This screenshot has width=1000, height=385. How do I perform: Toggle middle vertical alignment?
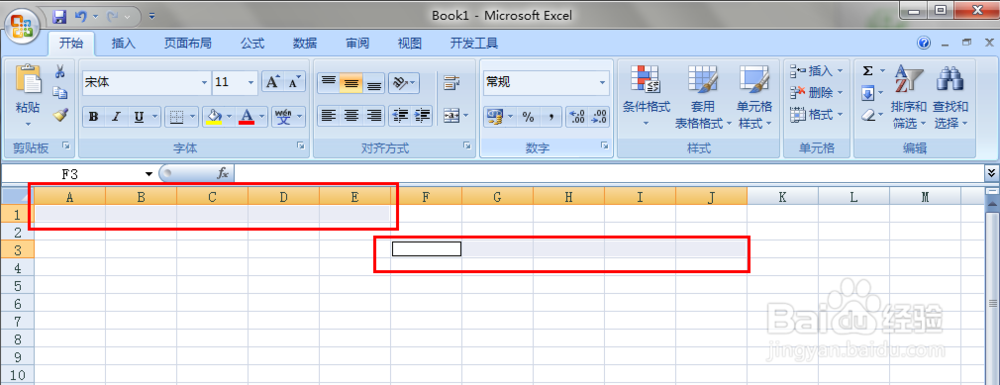[x=351, y=82]
